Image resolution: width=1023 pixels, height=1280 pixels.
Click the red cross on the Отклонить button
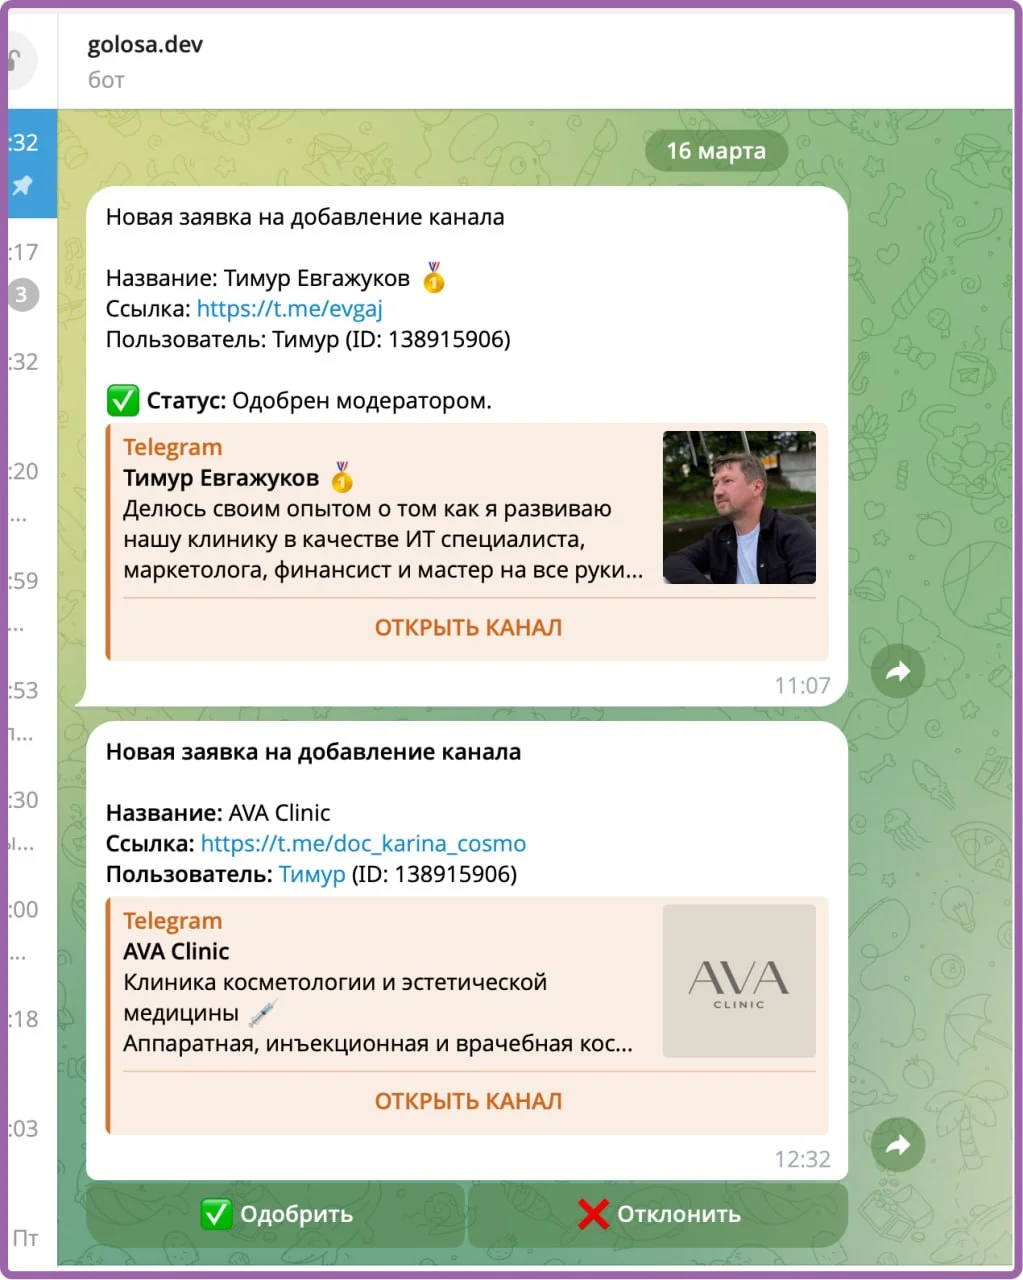point(593,1214)
